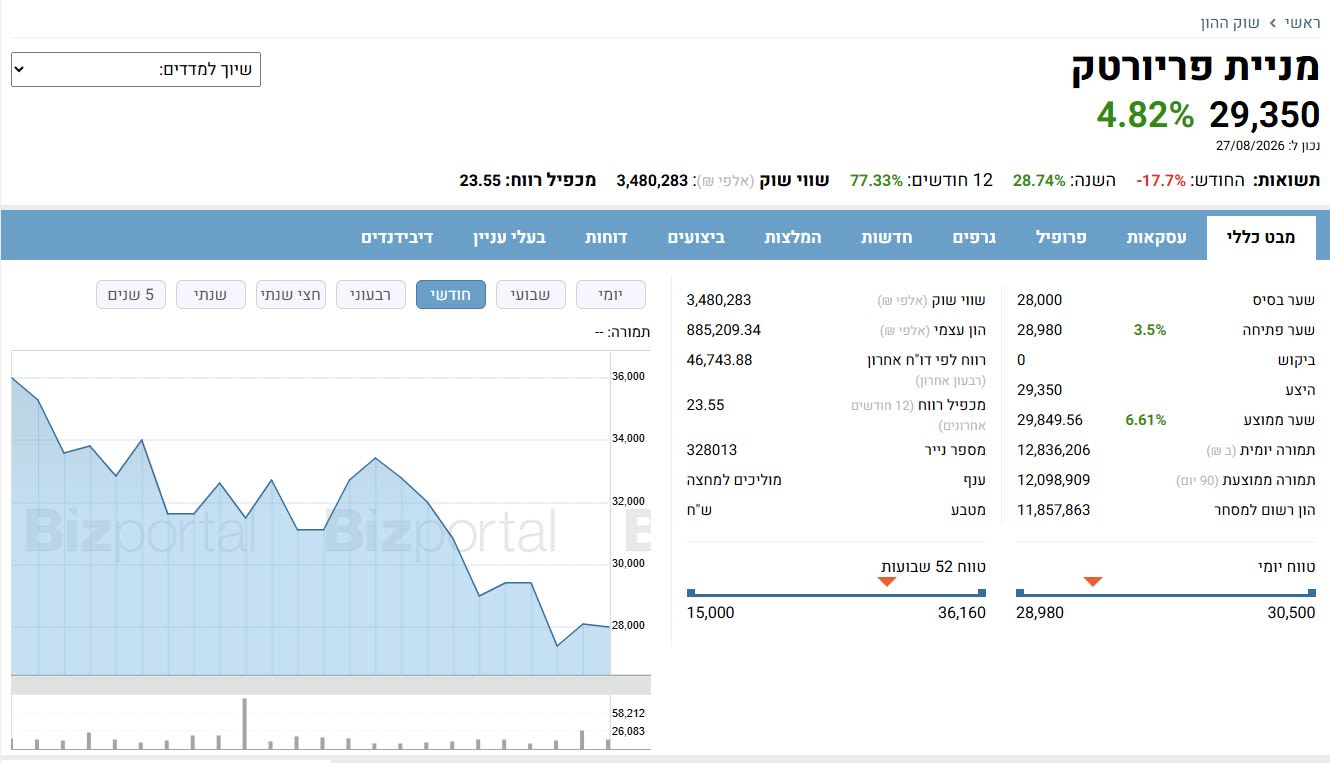The height and width of the screenshot is (763, 1330).
Task: Click the yearly return 28.74%
Action: tap(1039, 181)
